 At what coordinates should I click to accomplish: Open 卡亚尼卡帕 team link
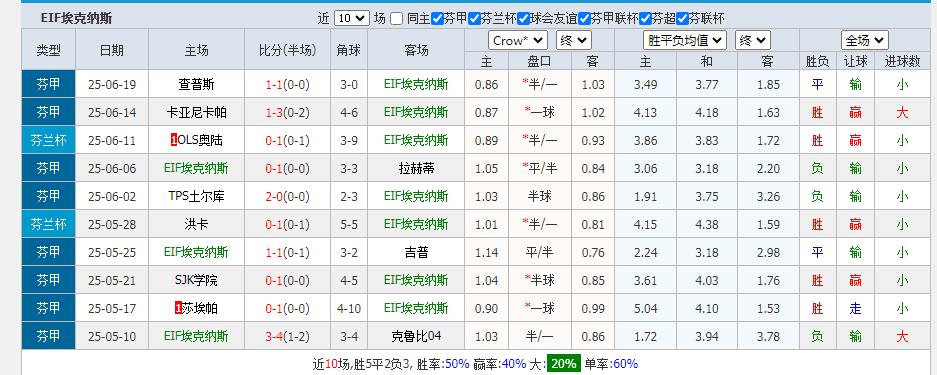click(x=196, y=112)
